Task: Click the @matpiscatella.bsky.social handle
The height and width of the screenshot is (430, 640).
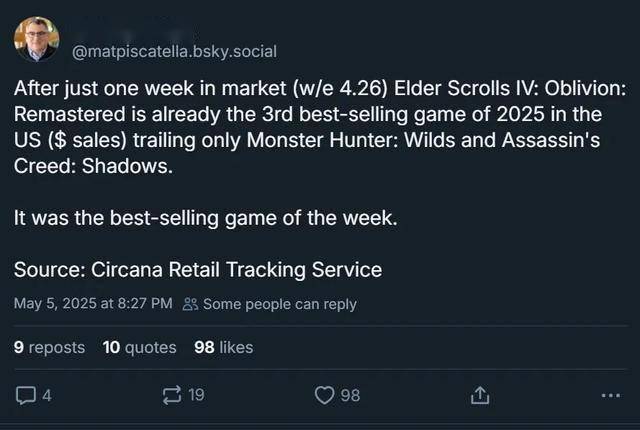Action: tap(175, 51)
